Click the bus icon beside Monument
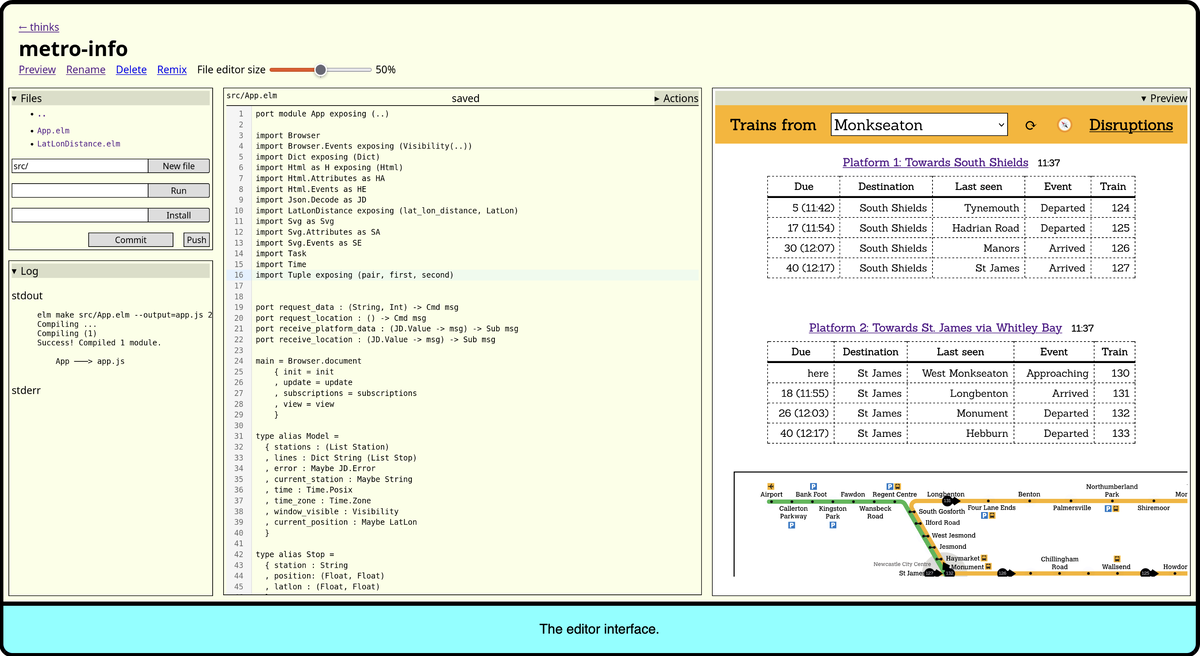 (x=989, y=567)
